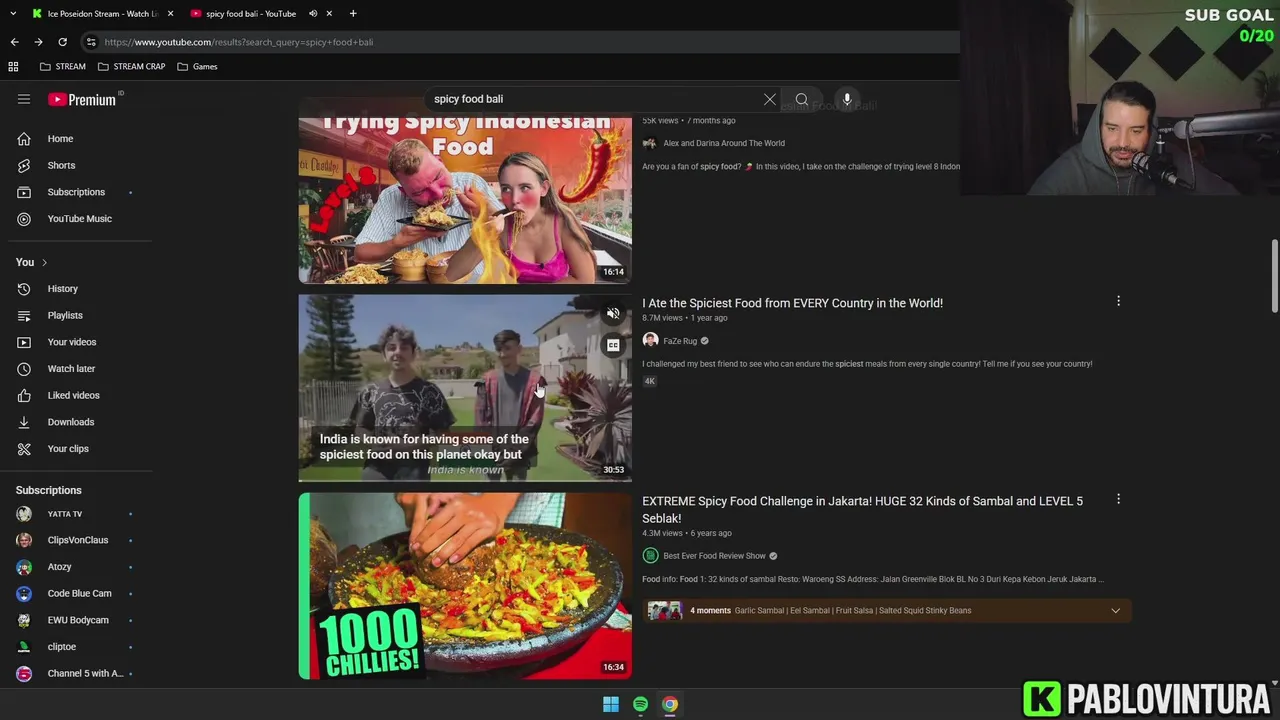Viewport: 1280px width, 720px height.
Task: Open the tab search dropdown arrow
Action: tap(12, 14)
